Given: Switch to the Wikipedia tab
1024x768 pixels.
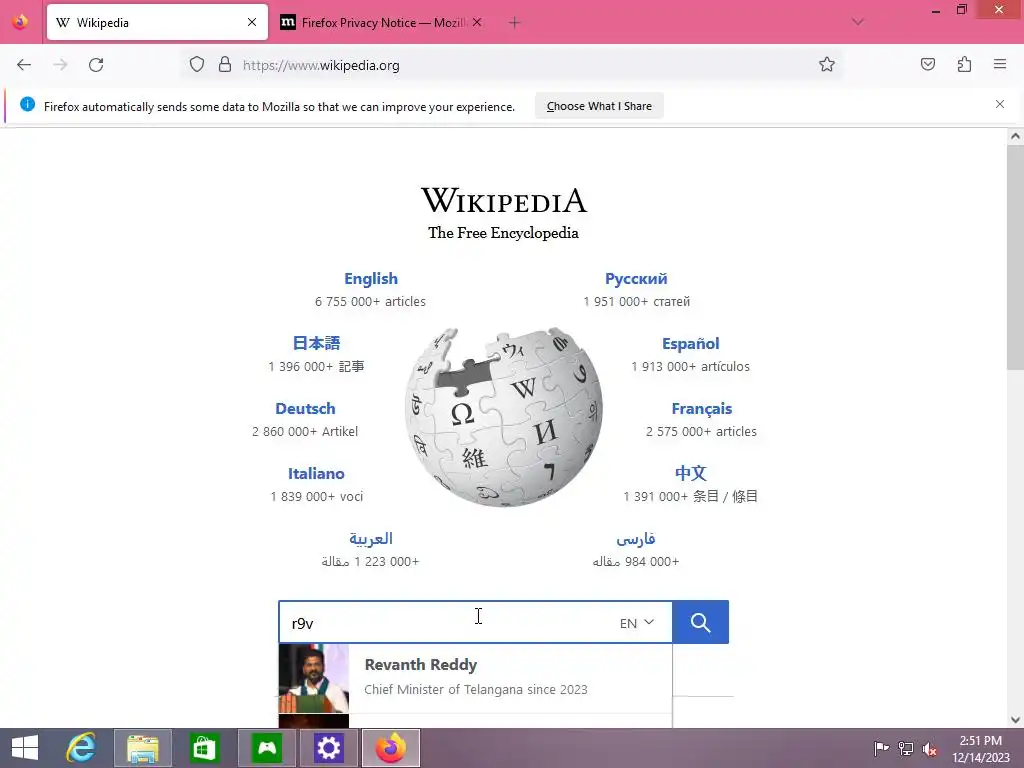Looking at the screenshot, I should click(157, 22).
